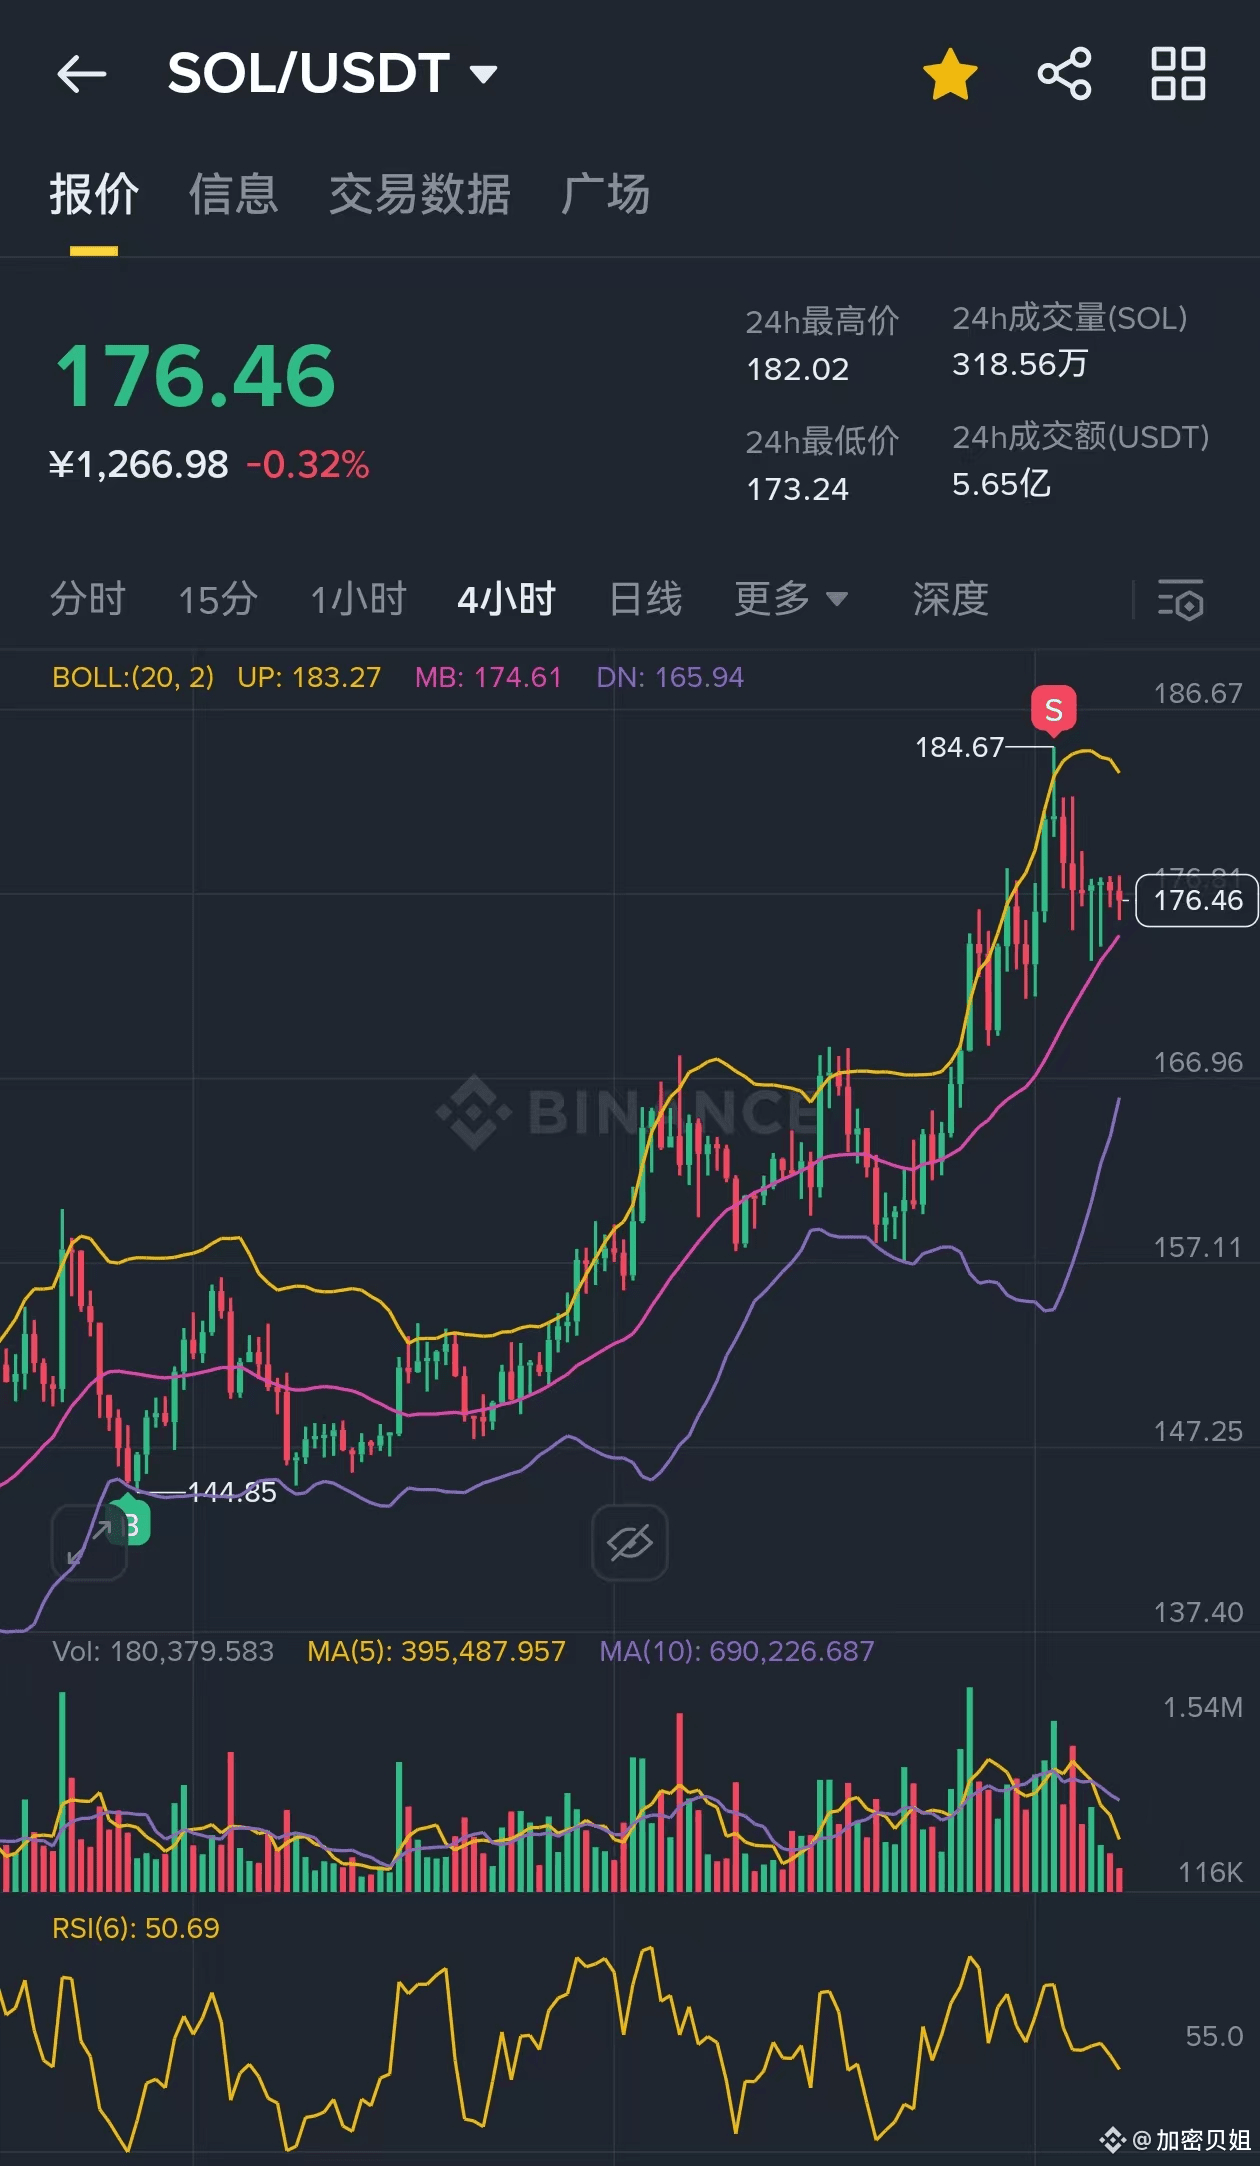Tap the red S sell marker
The image size is (1260, 2166).
click(1054, 710)
